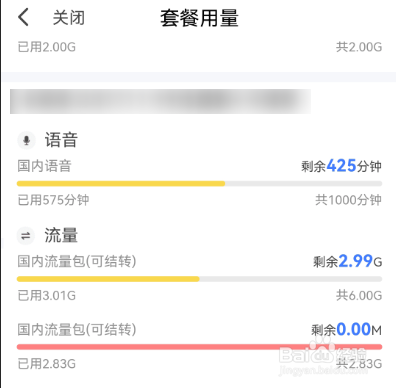The image size is (396, 388).
Task: Tap the back arrow icon
Action: click(x=23, y=17)
